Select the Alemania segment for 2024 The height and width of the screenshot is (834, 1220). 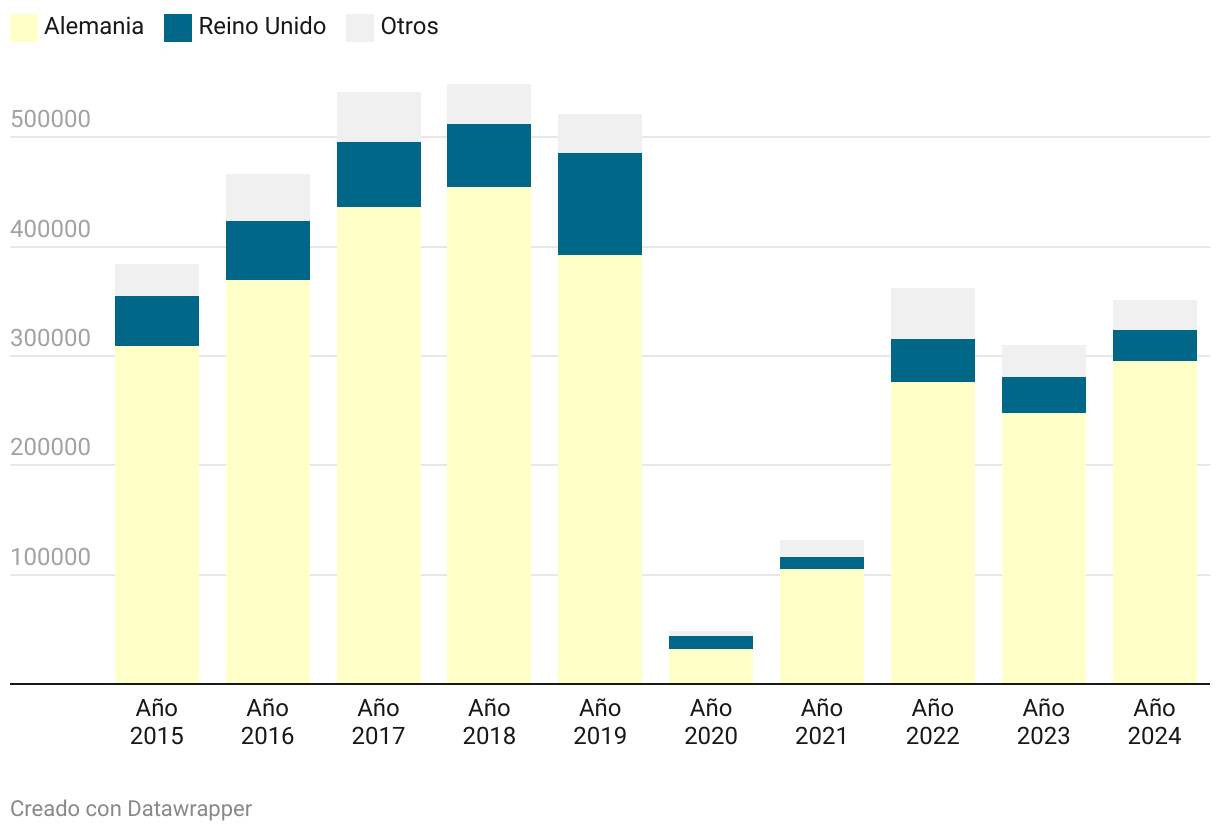click(x=1155, y=522)
